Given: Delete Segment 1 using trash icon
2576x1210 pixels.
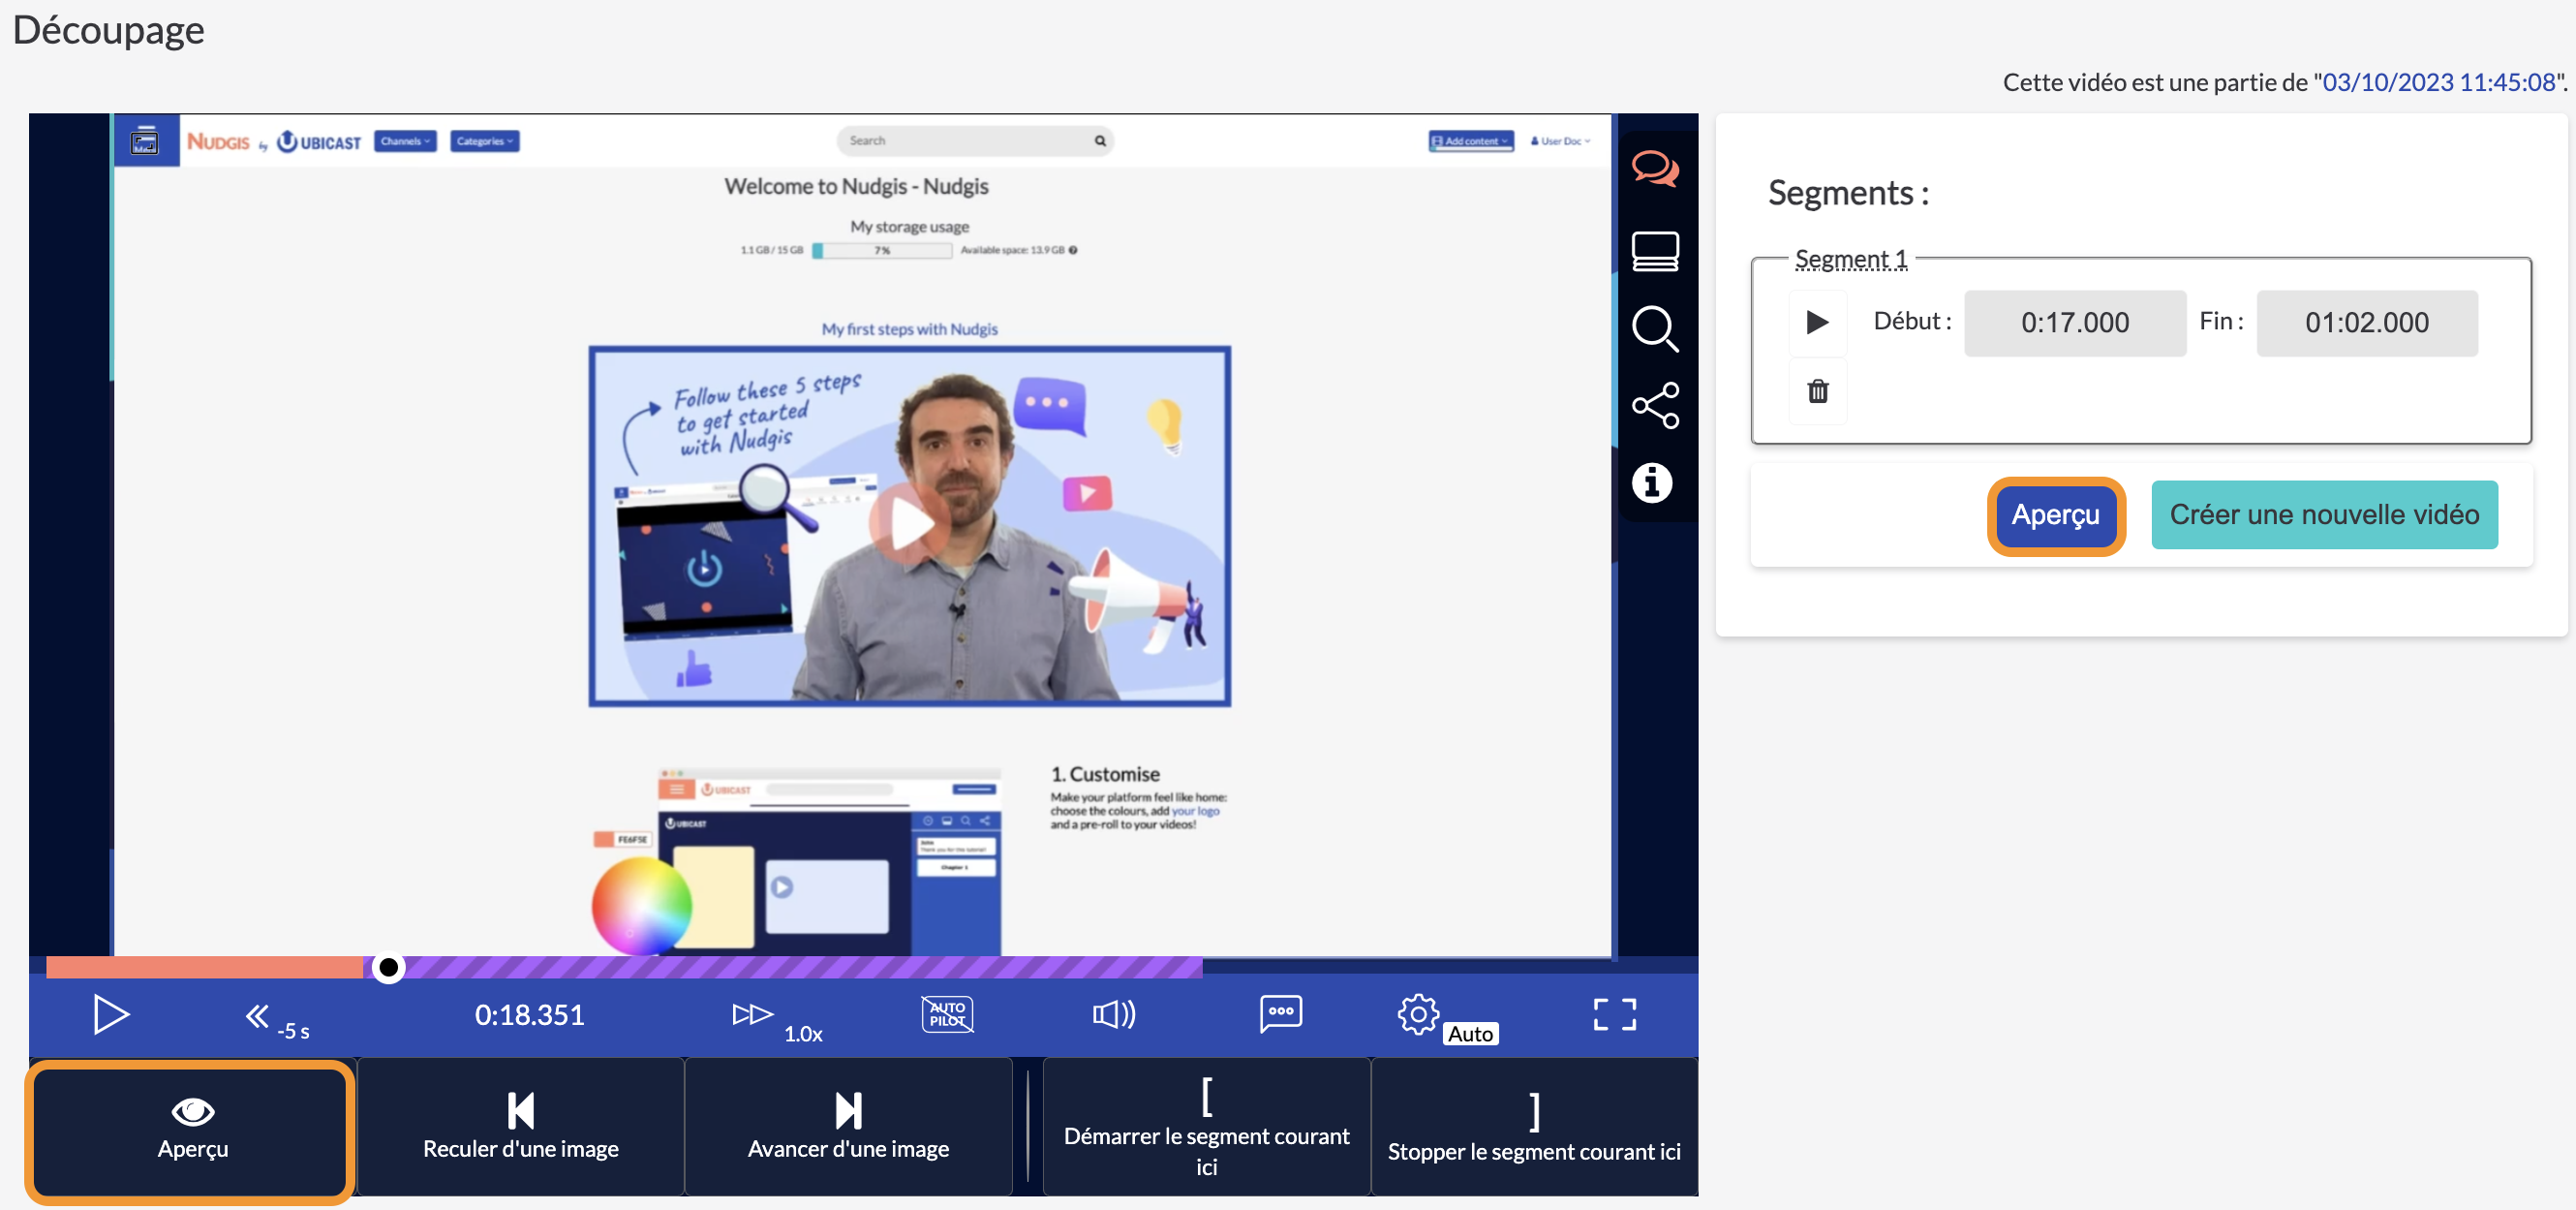Looking at the screenshot, I should click(1817, 391).
